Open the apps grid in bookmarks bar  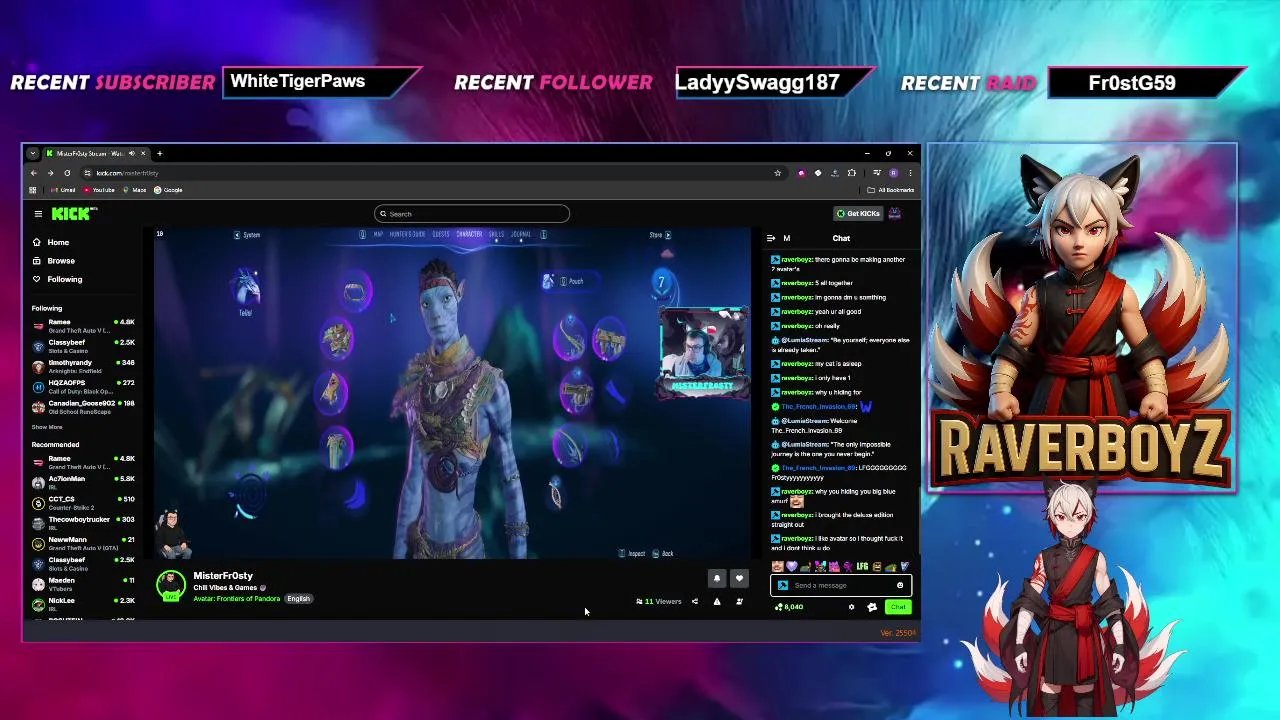click(33, 190)
